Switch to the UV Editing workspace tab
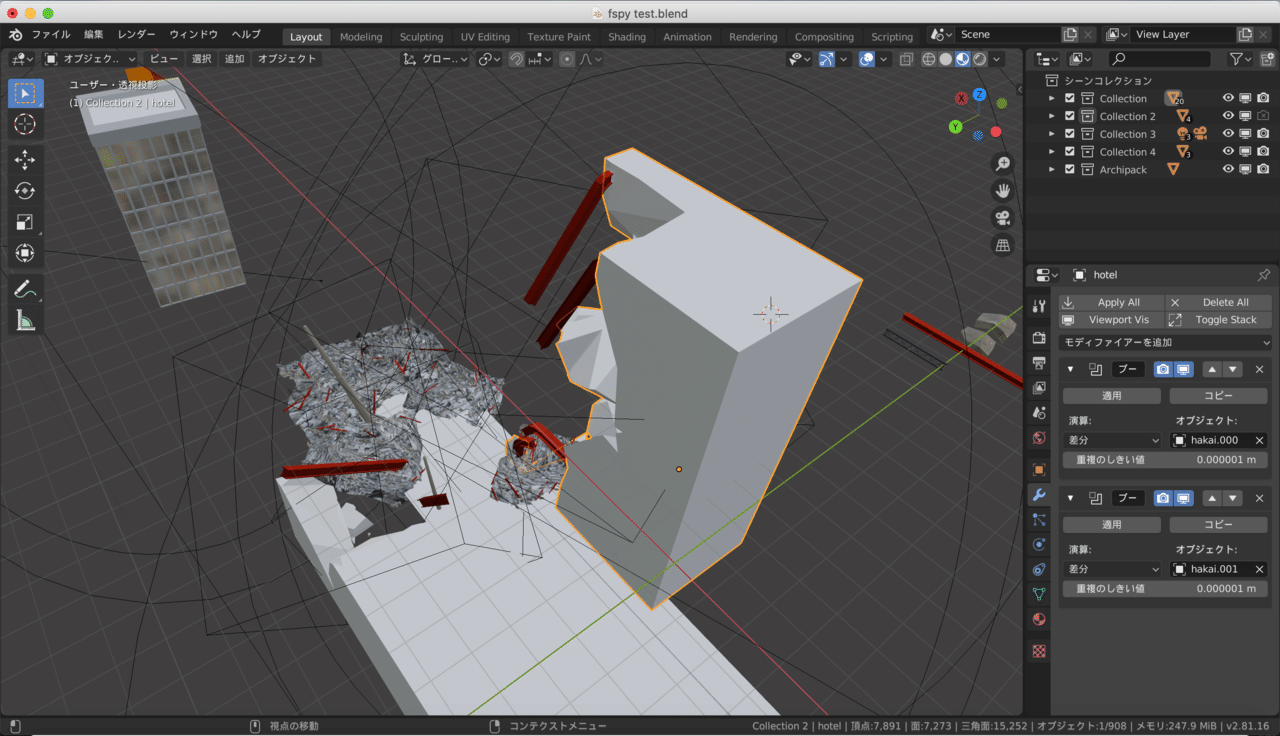This screenshot has width=1280, height=736. pyautogui.click(x=485, y=37)
